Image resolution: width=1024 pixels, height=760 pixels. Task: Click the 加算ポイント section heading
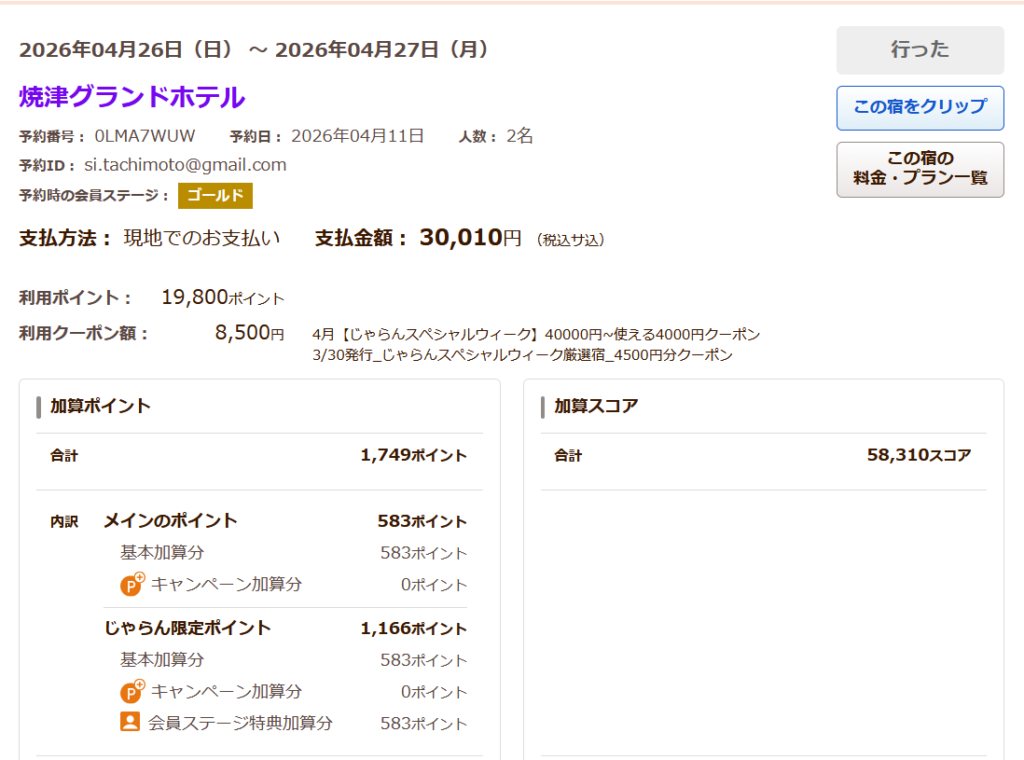tap(101, 406)
